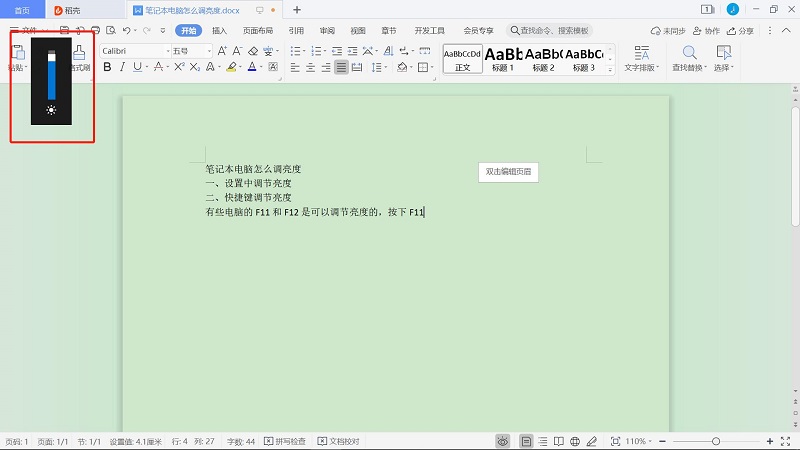Click the clear formatting eraser icon
Image resolution: width=800 pixels, height=450 pixels.
pos(253,50)
